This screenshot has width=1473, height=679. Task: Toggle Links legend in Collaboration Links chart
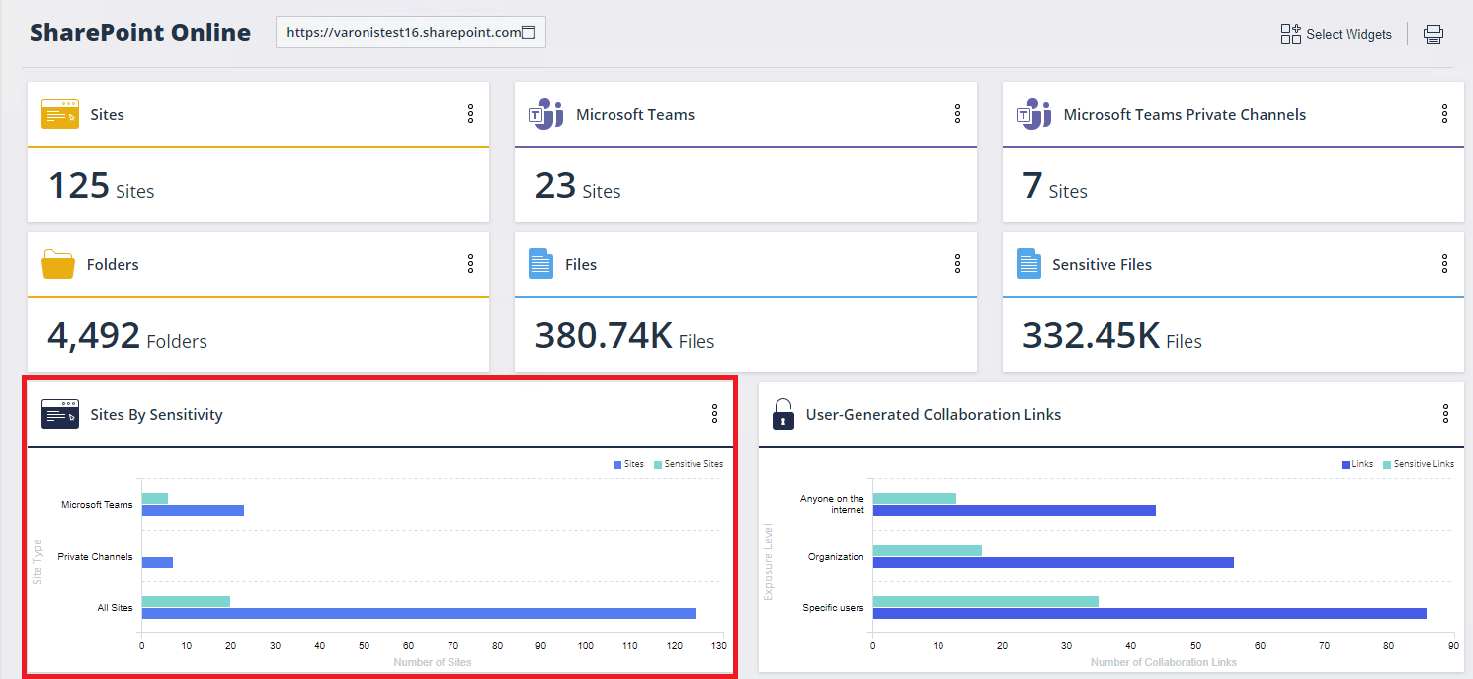(x=1358, y=464)
